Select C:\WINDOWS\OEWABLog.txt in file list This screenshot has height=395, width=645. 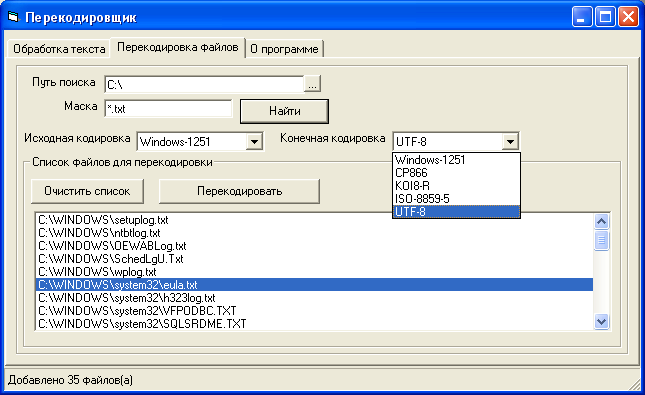click(314, 246)
